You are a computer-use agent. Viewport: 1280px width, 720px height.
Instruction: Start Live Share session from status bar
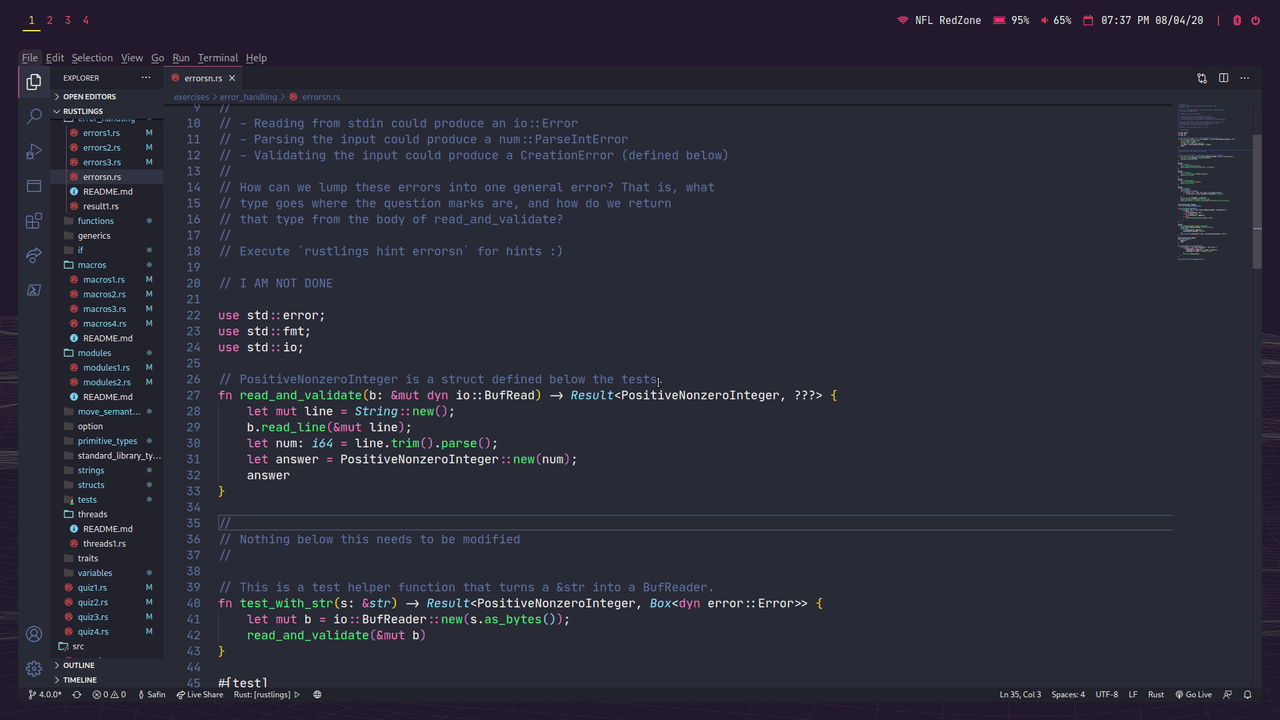point(200,694)
